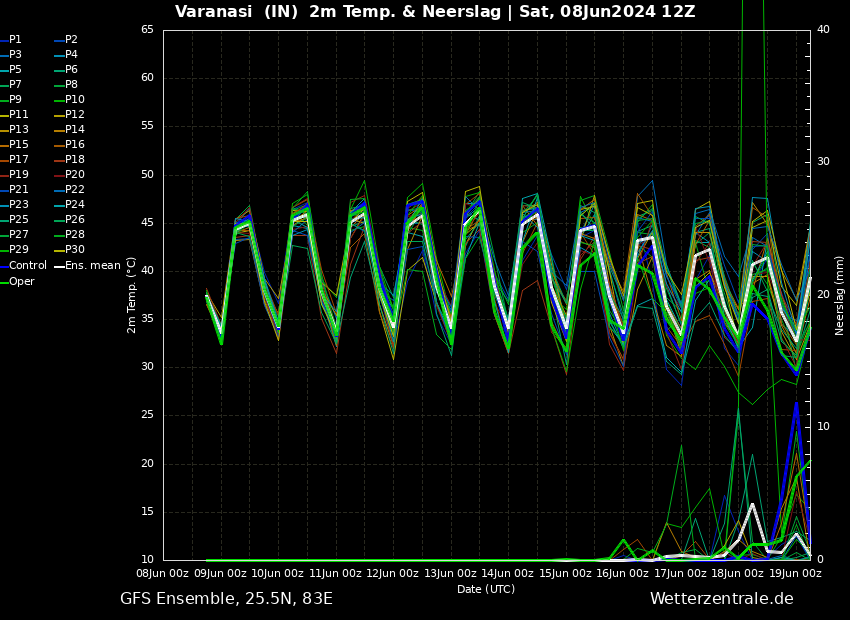
Task: Click the Neerslag (mm) axis label
Action: (x=840, y=295)
